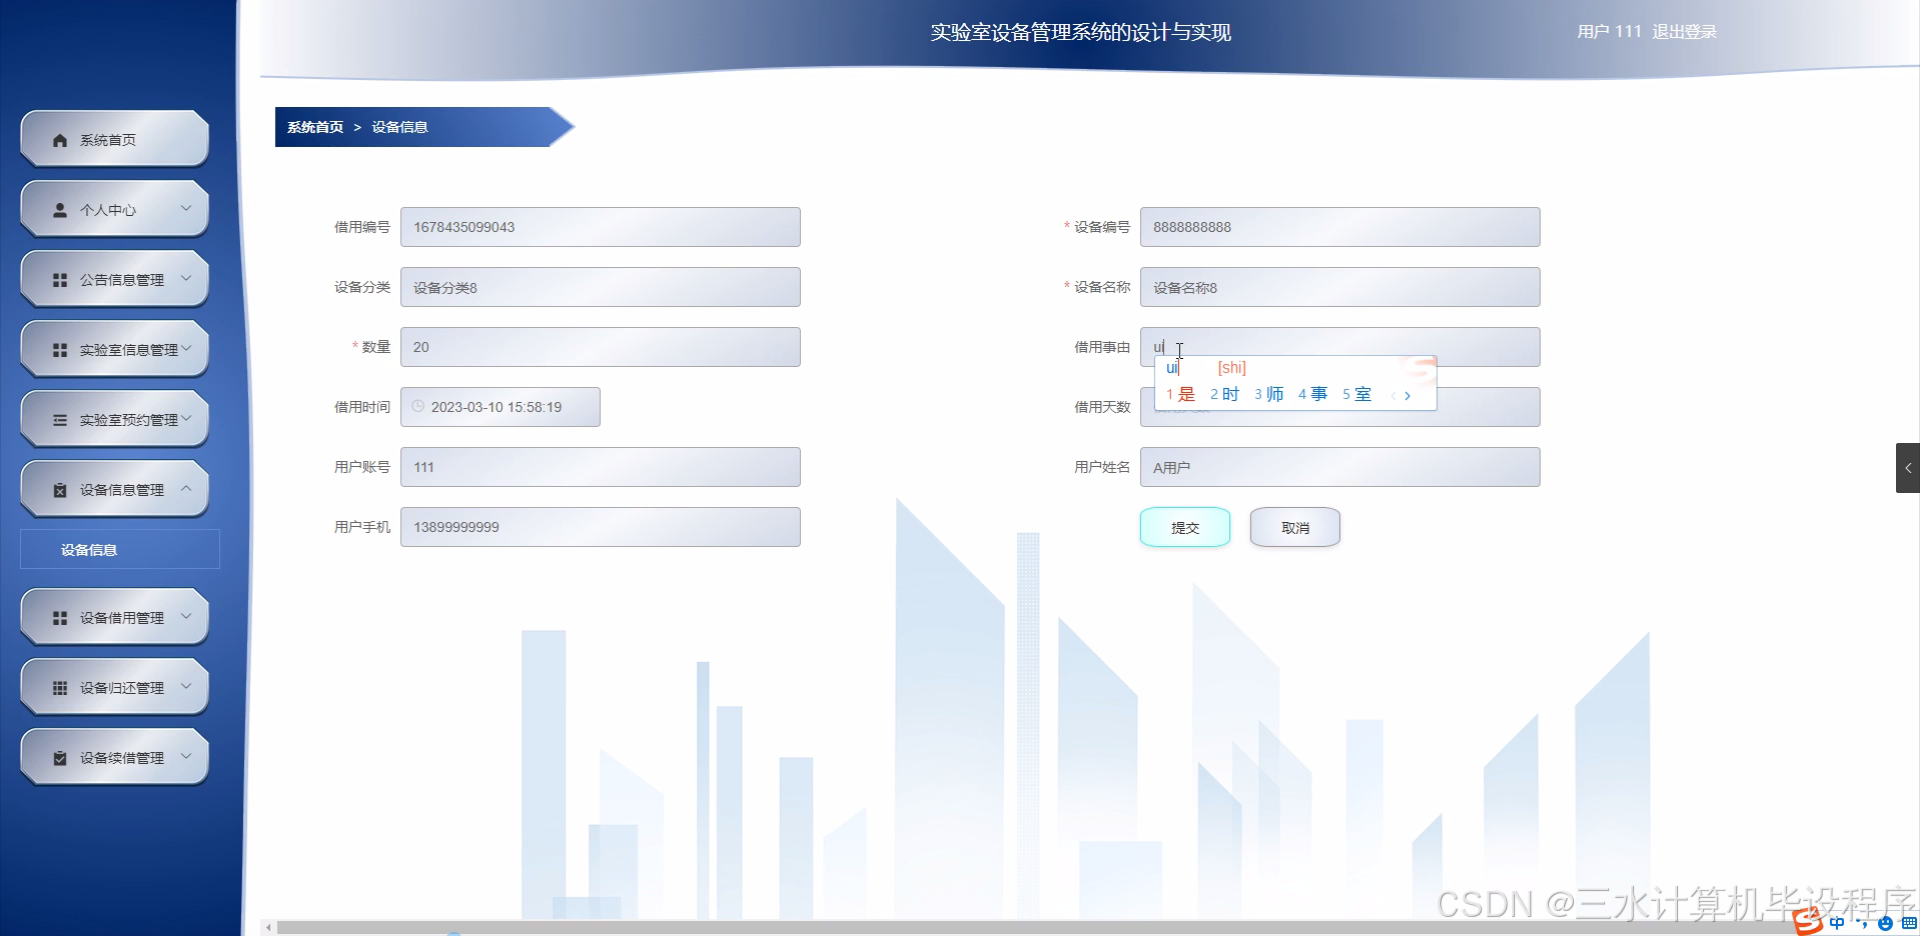Click 退出登录 in the top bar
The height and width of the screenshot is (936, 1920).
click(x=1685, y=31)
